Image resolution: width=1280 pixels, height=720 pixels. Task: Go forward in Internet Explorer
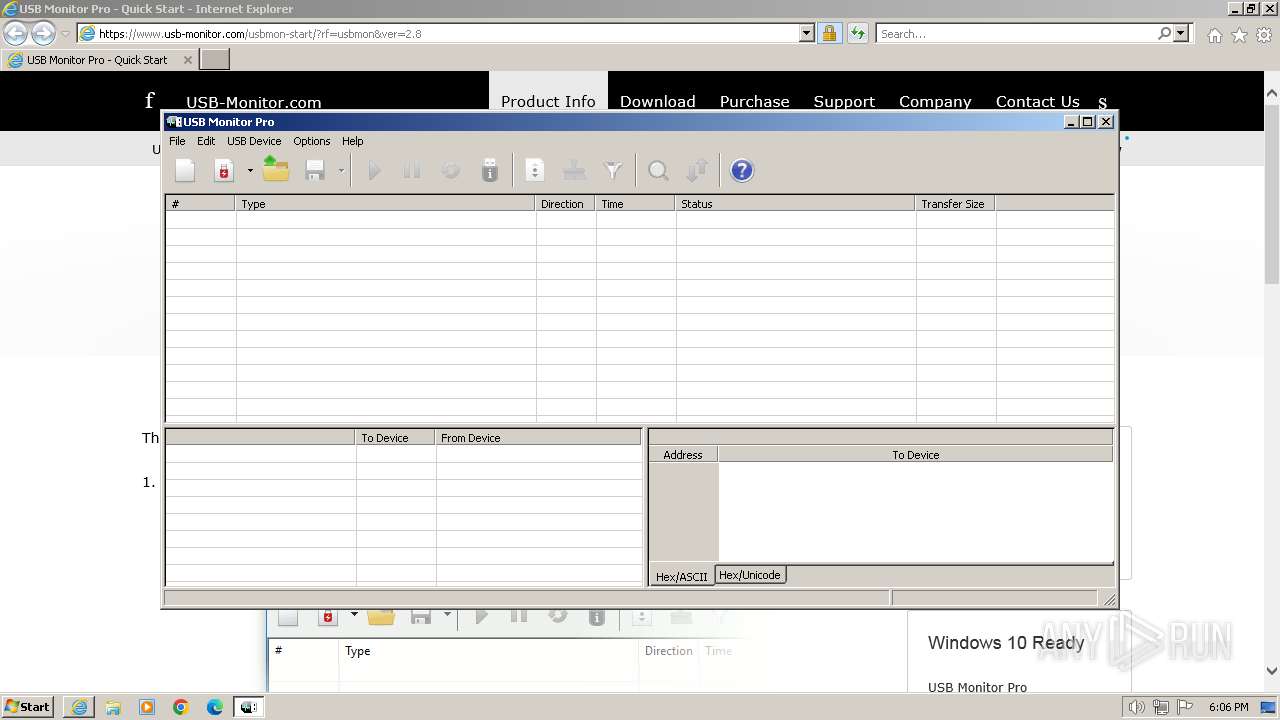[43, 33]
